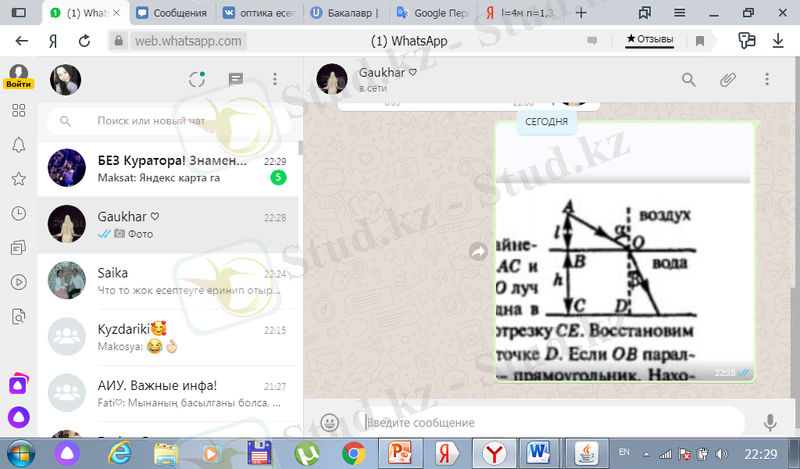Open the volume control in tray
The height and width of the screenshot is (469, 800).
(x=721, y=454)
